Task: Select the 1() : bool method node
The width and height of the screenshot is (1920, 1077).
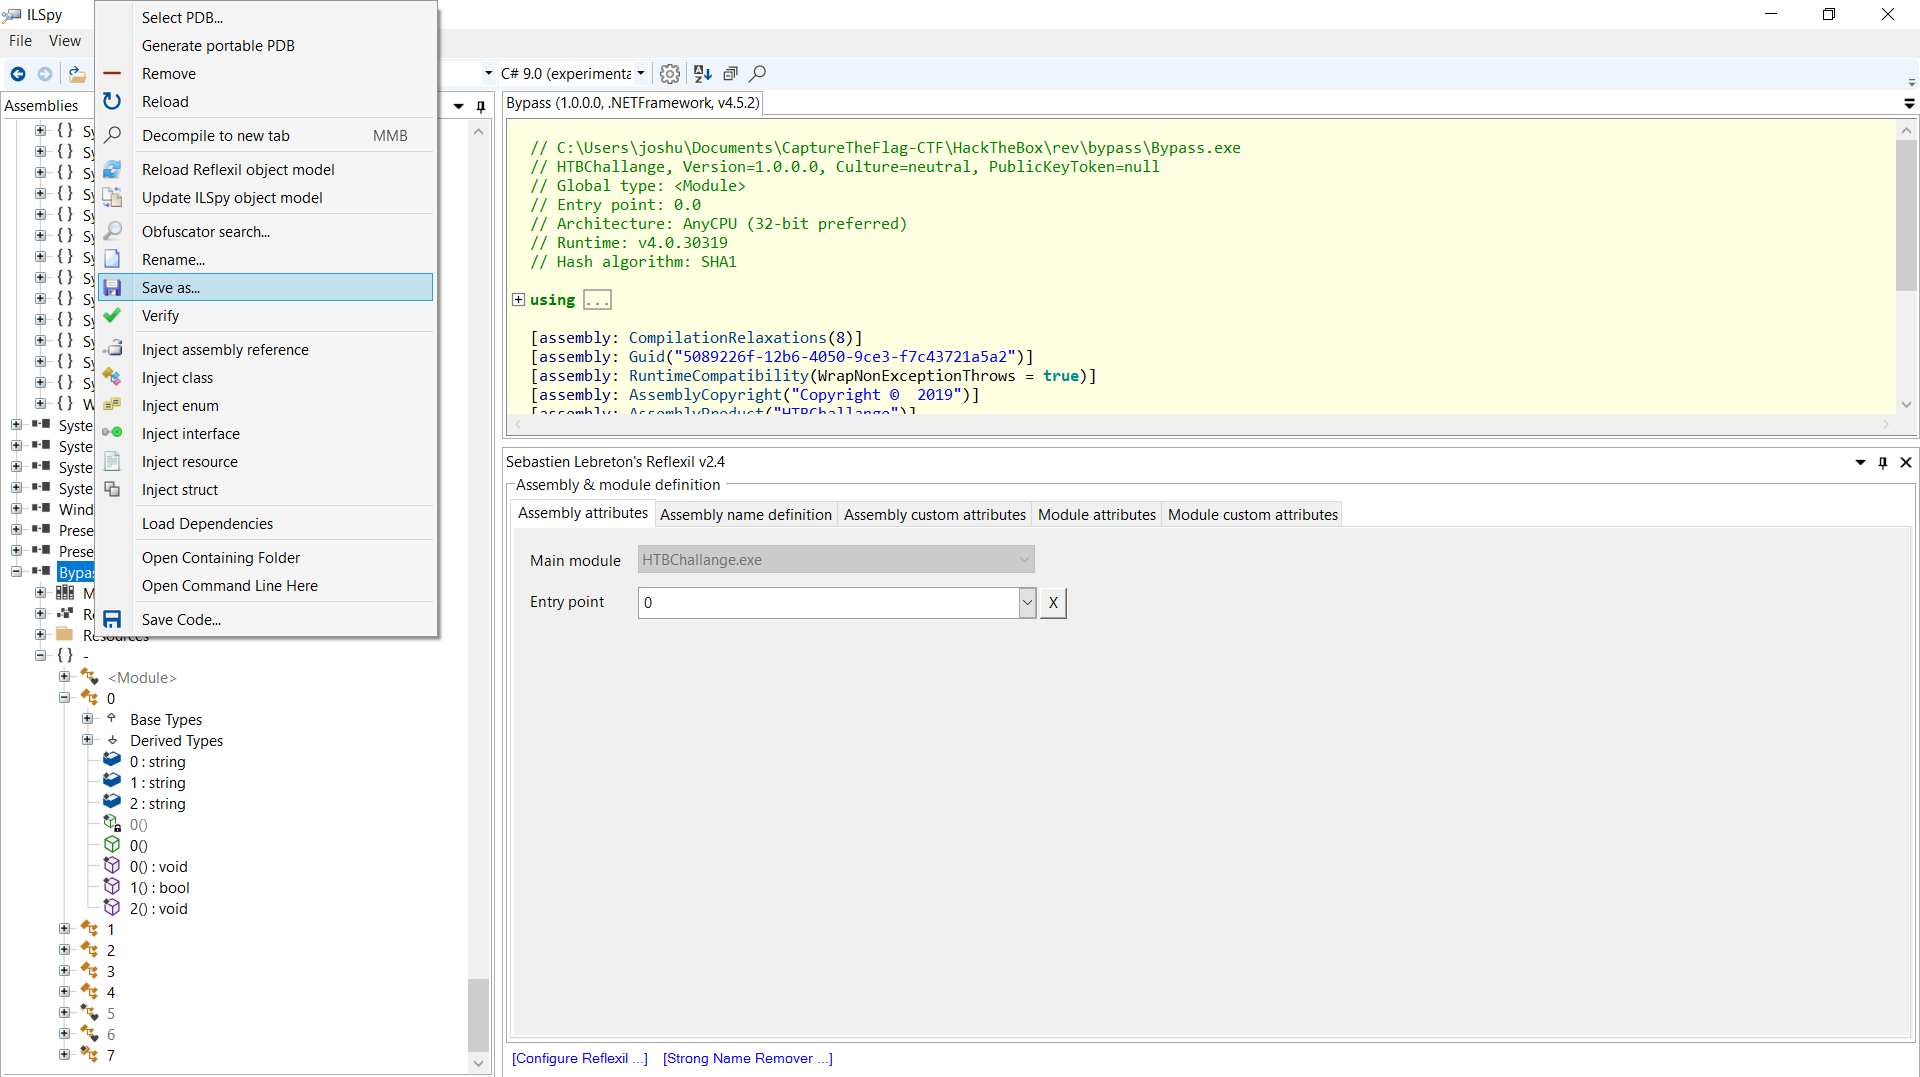Action: pos(161,887)
